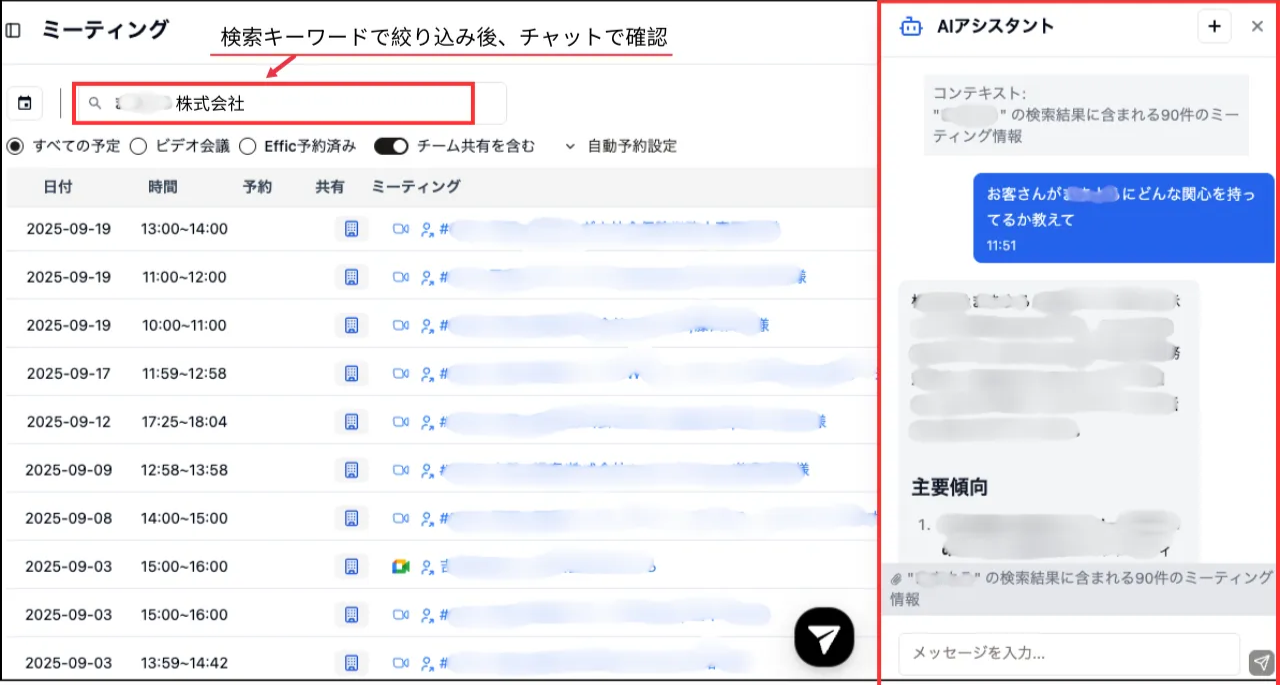Click the video camera icon in 13:00~14:00 row
The height and width of the screenshot is (685, 1280).
(401, 229)
